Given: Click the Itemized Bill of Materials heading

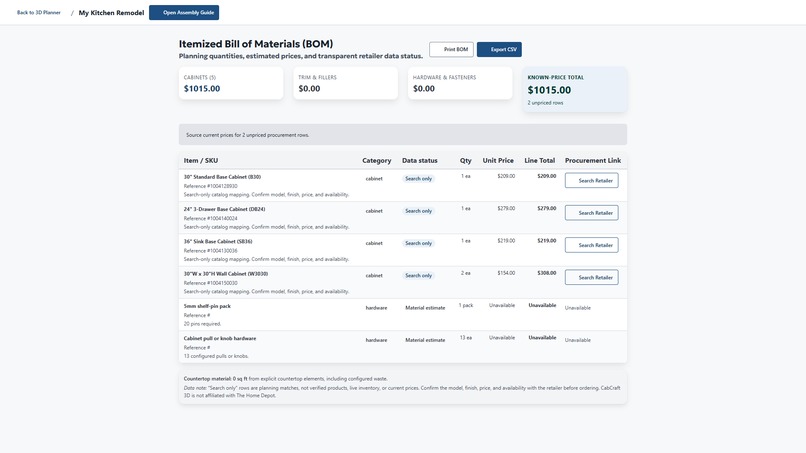Looking at the screenshot, I should click(x=256, y=44).
